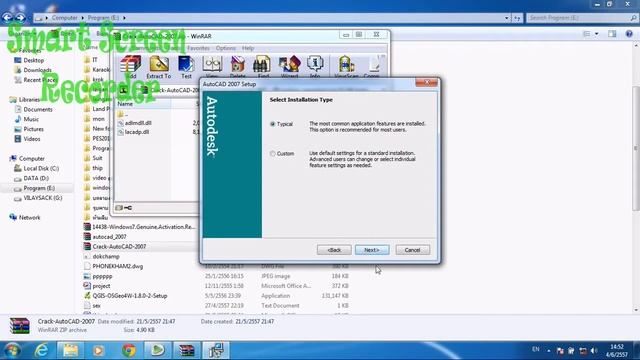Click the Explorer Forward navigation arrow
This screenshot has height=360, width=640.
coord(20,18)
